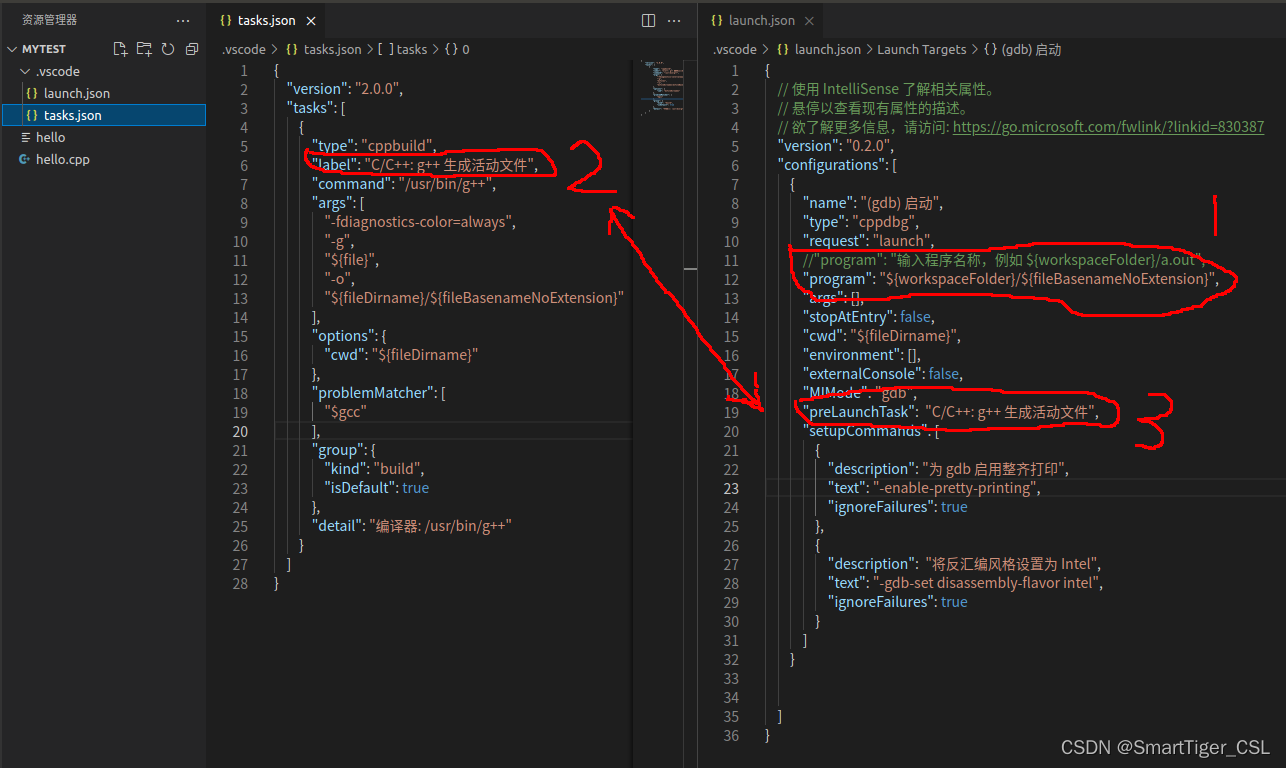Click the "preLaunchTask" key

pyautogui.click(x=857, y=412)
